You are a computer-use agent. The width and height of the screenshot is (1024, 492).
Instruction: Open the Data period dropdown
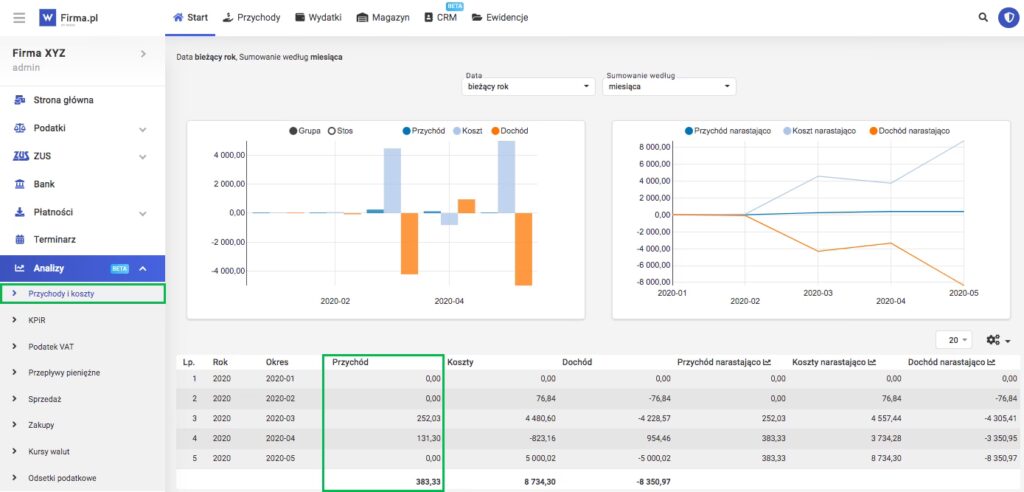pos(530,87)
